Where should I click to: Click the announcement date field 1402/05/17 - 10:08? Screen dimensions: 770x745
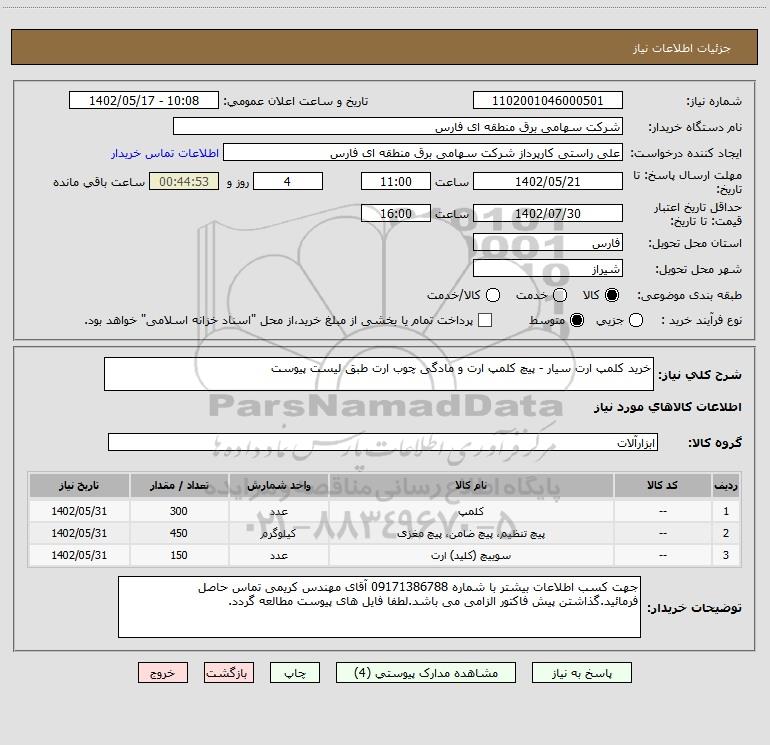click(143, 100)
